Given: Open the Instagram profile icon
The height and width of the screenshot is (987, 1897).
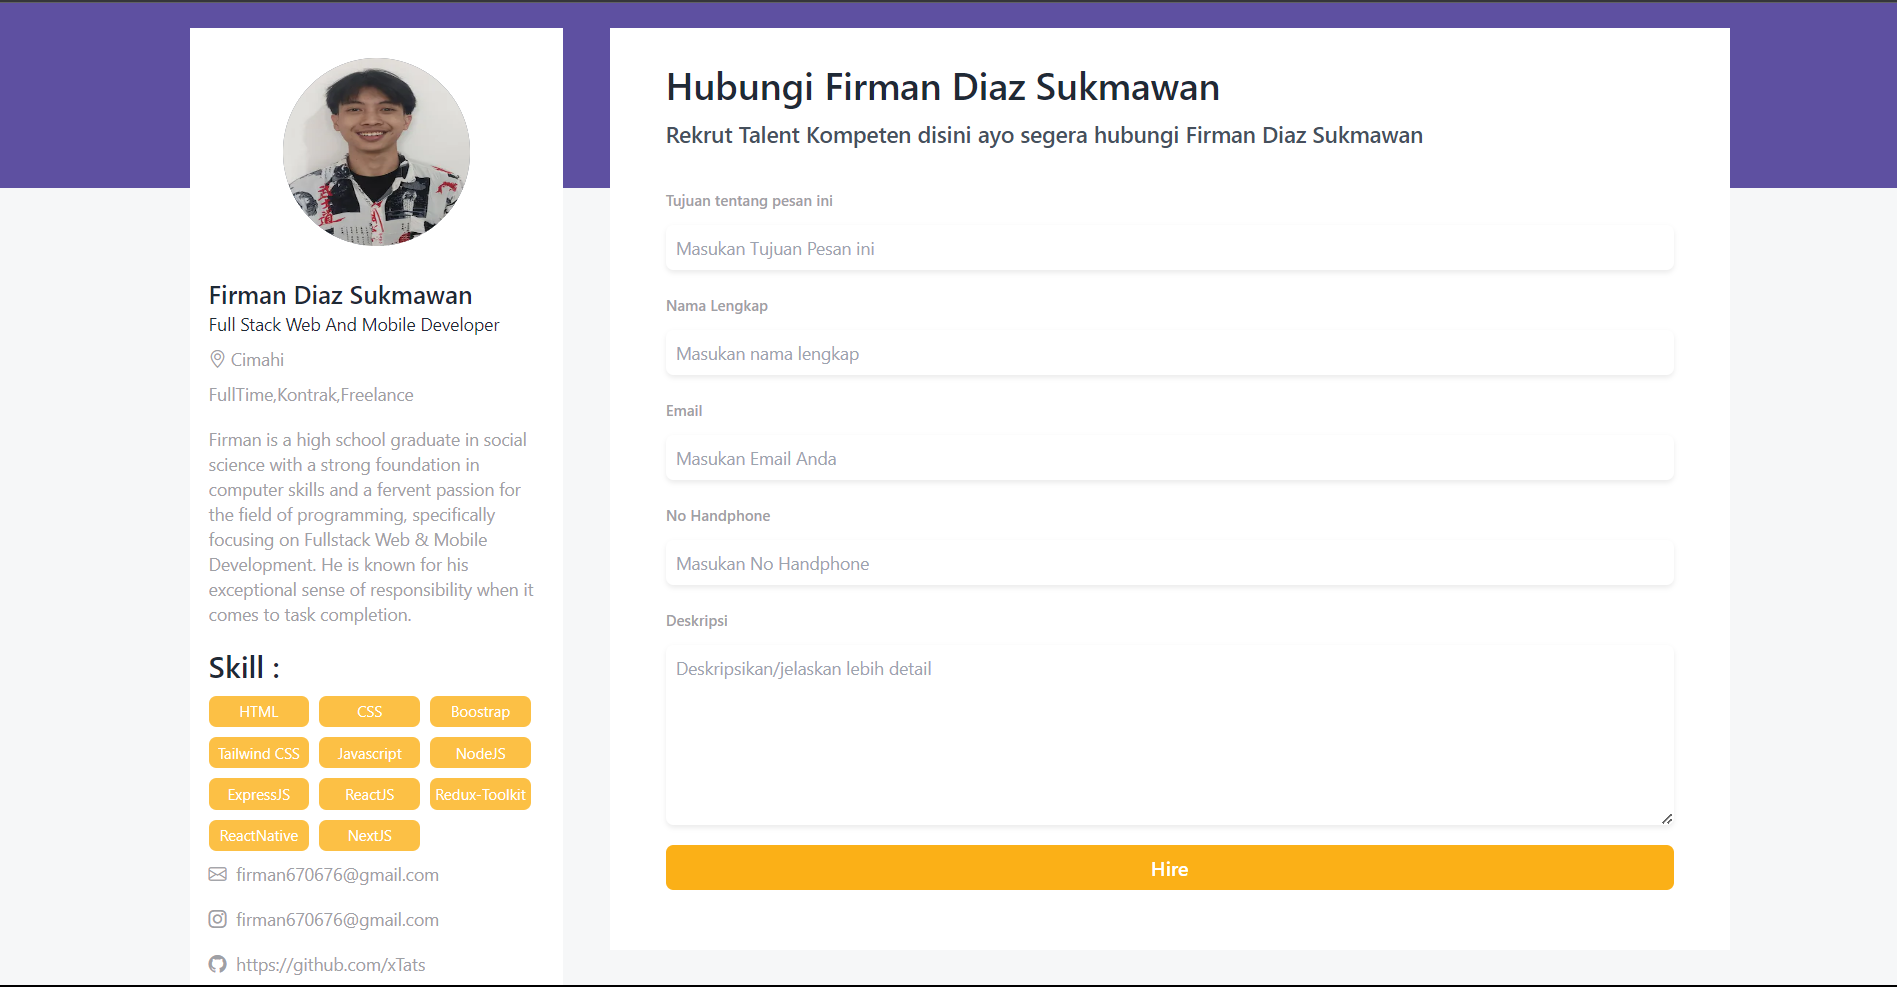Looking at the screenshot, I should point(217,919).
